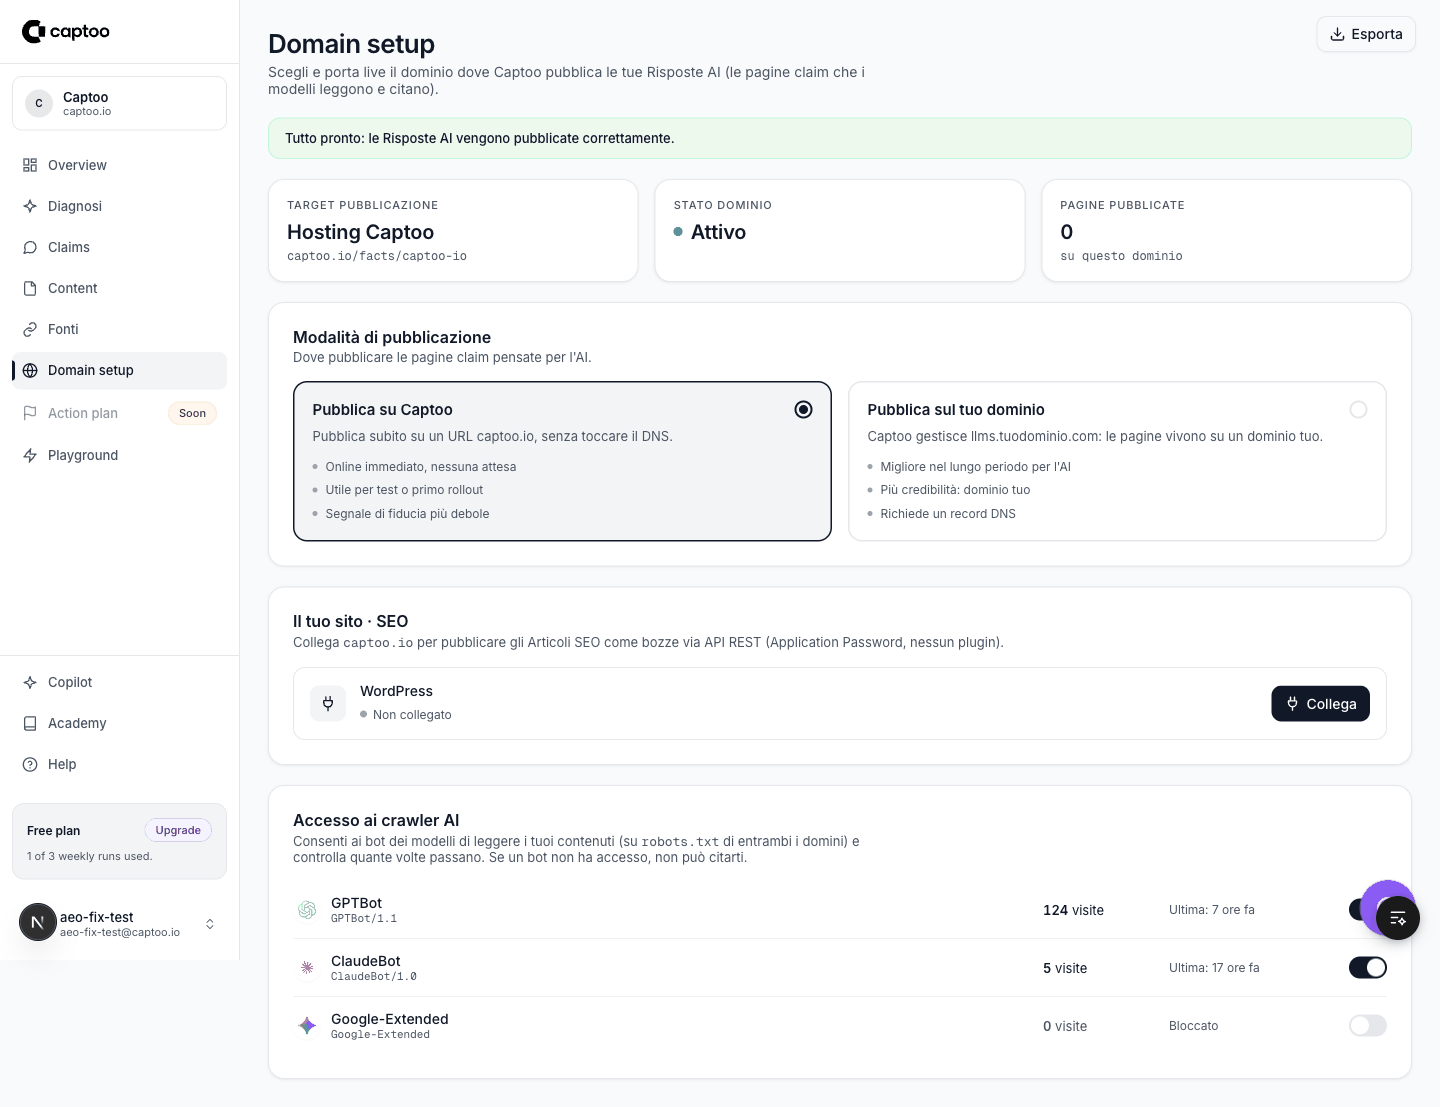Open Fonti via its link icon
This screenshot has width=1440, height=1107.
coord(30,329)
